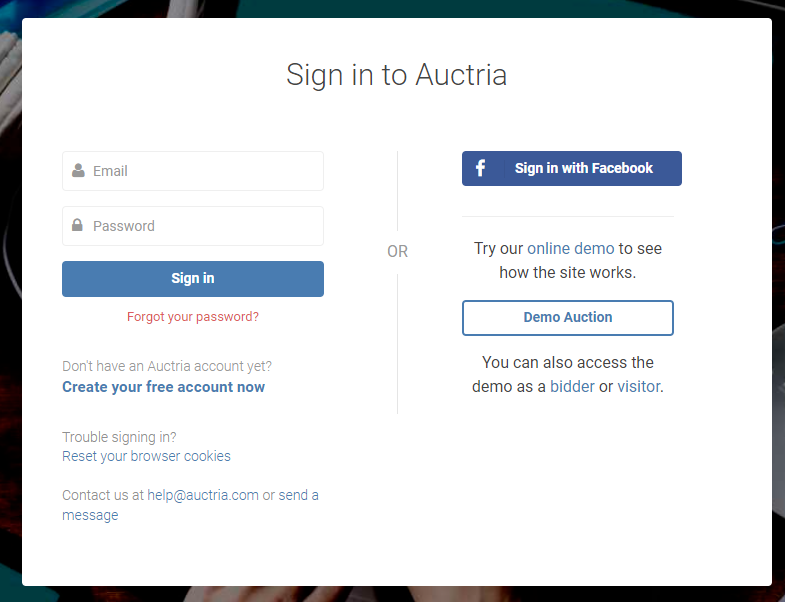Screen dimensions: 785x602
Task: Choose Sign in with Facebook button
Action: (x=572, y=168)
